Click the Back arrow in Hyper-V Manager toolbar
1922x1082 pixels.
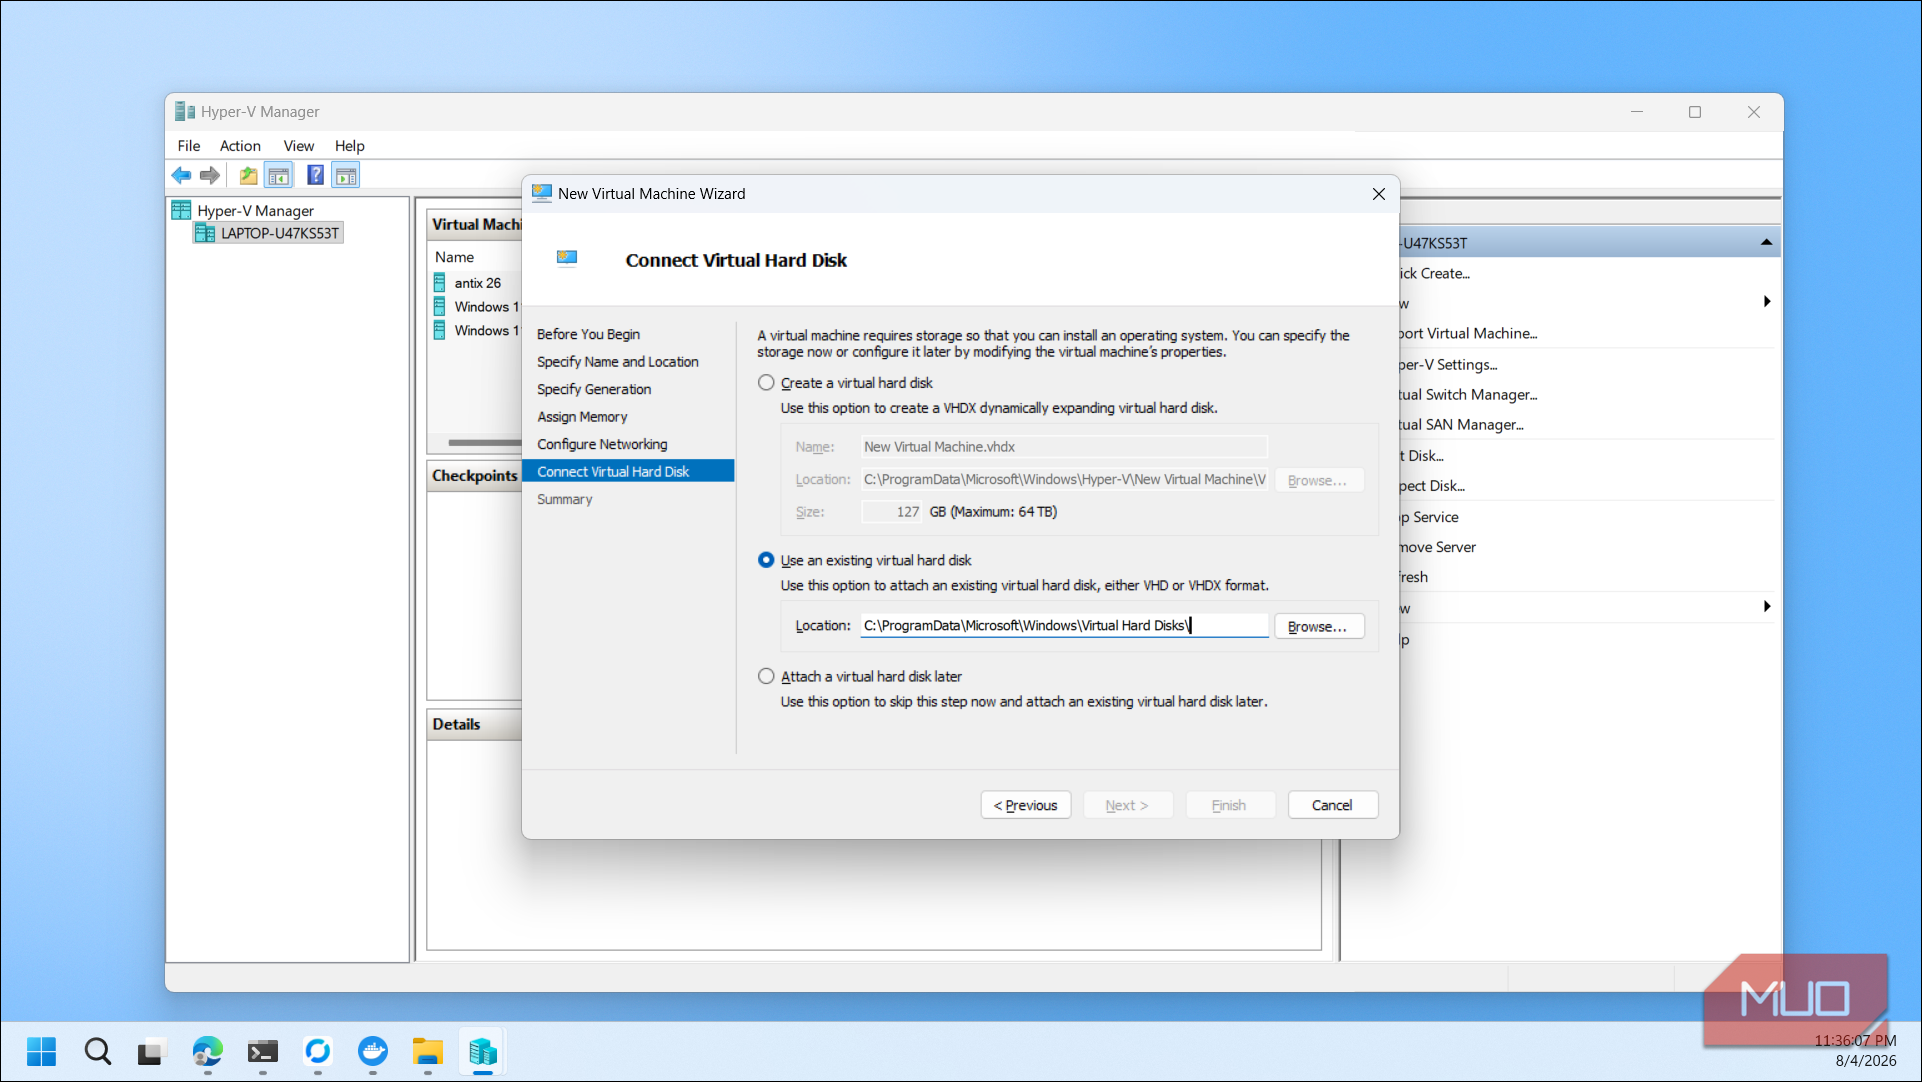click(x=181, y=176)
